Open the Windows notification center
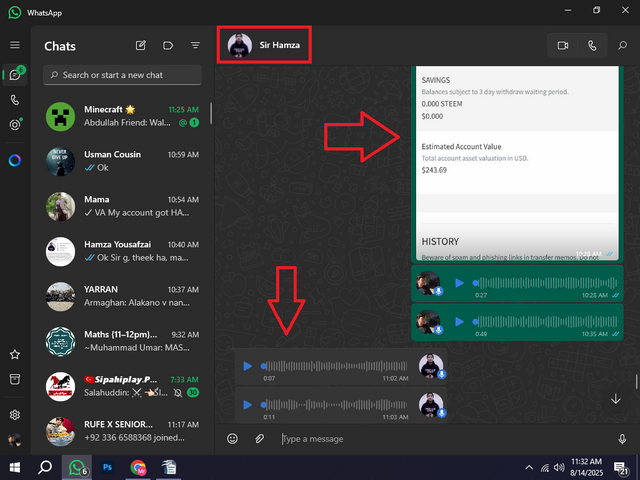This screenshot has width=640, height=480. click(621, 468)
